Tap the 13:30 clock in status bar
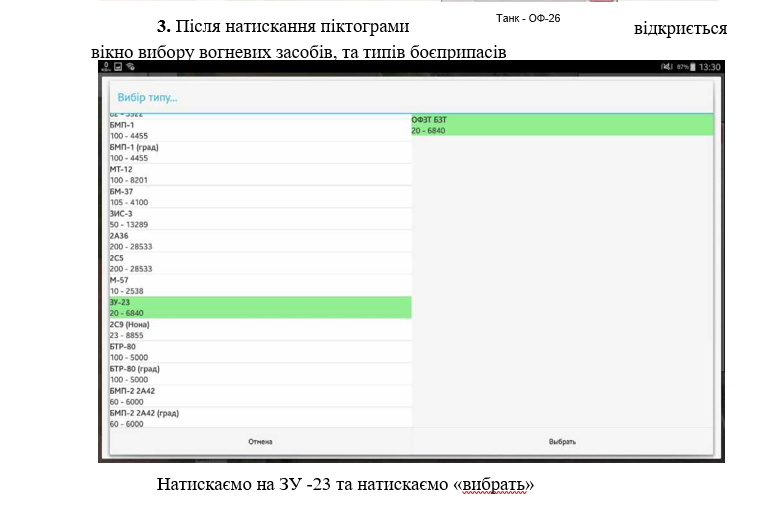757x514 pixels. pyautogui.click(x=710, y=67)
